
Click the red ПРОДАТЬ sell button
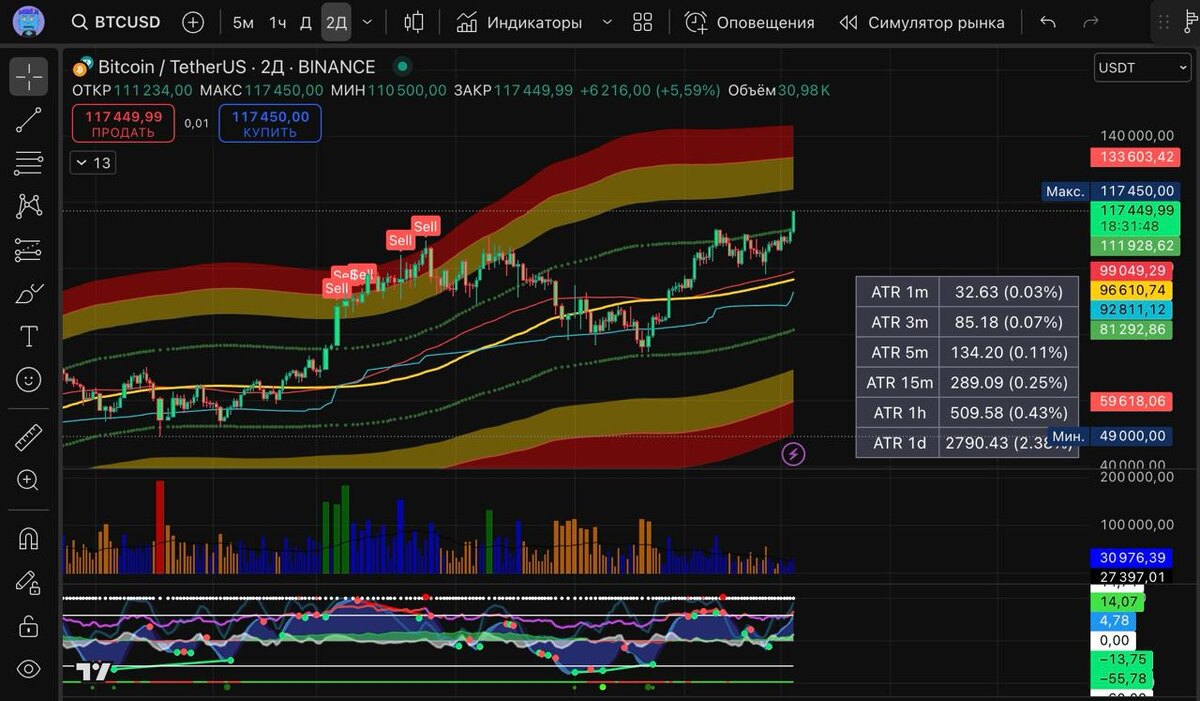point(123,123)
